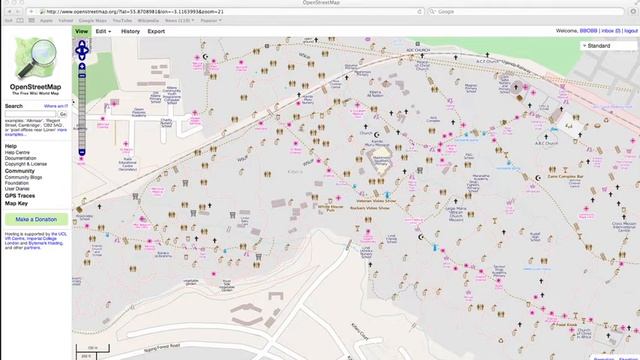Open the Help Centre link
Screen dimensions: 640x360
pyautogui.click(x=17, y=152)
